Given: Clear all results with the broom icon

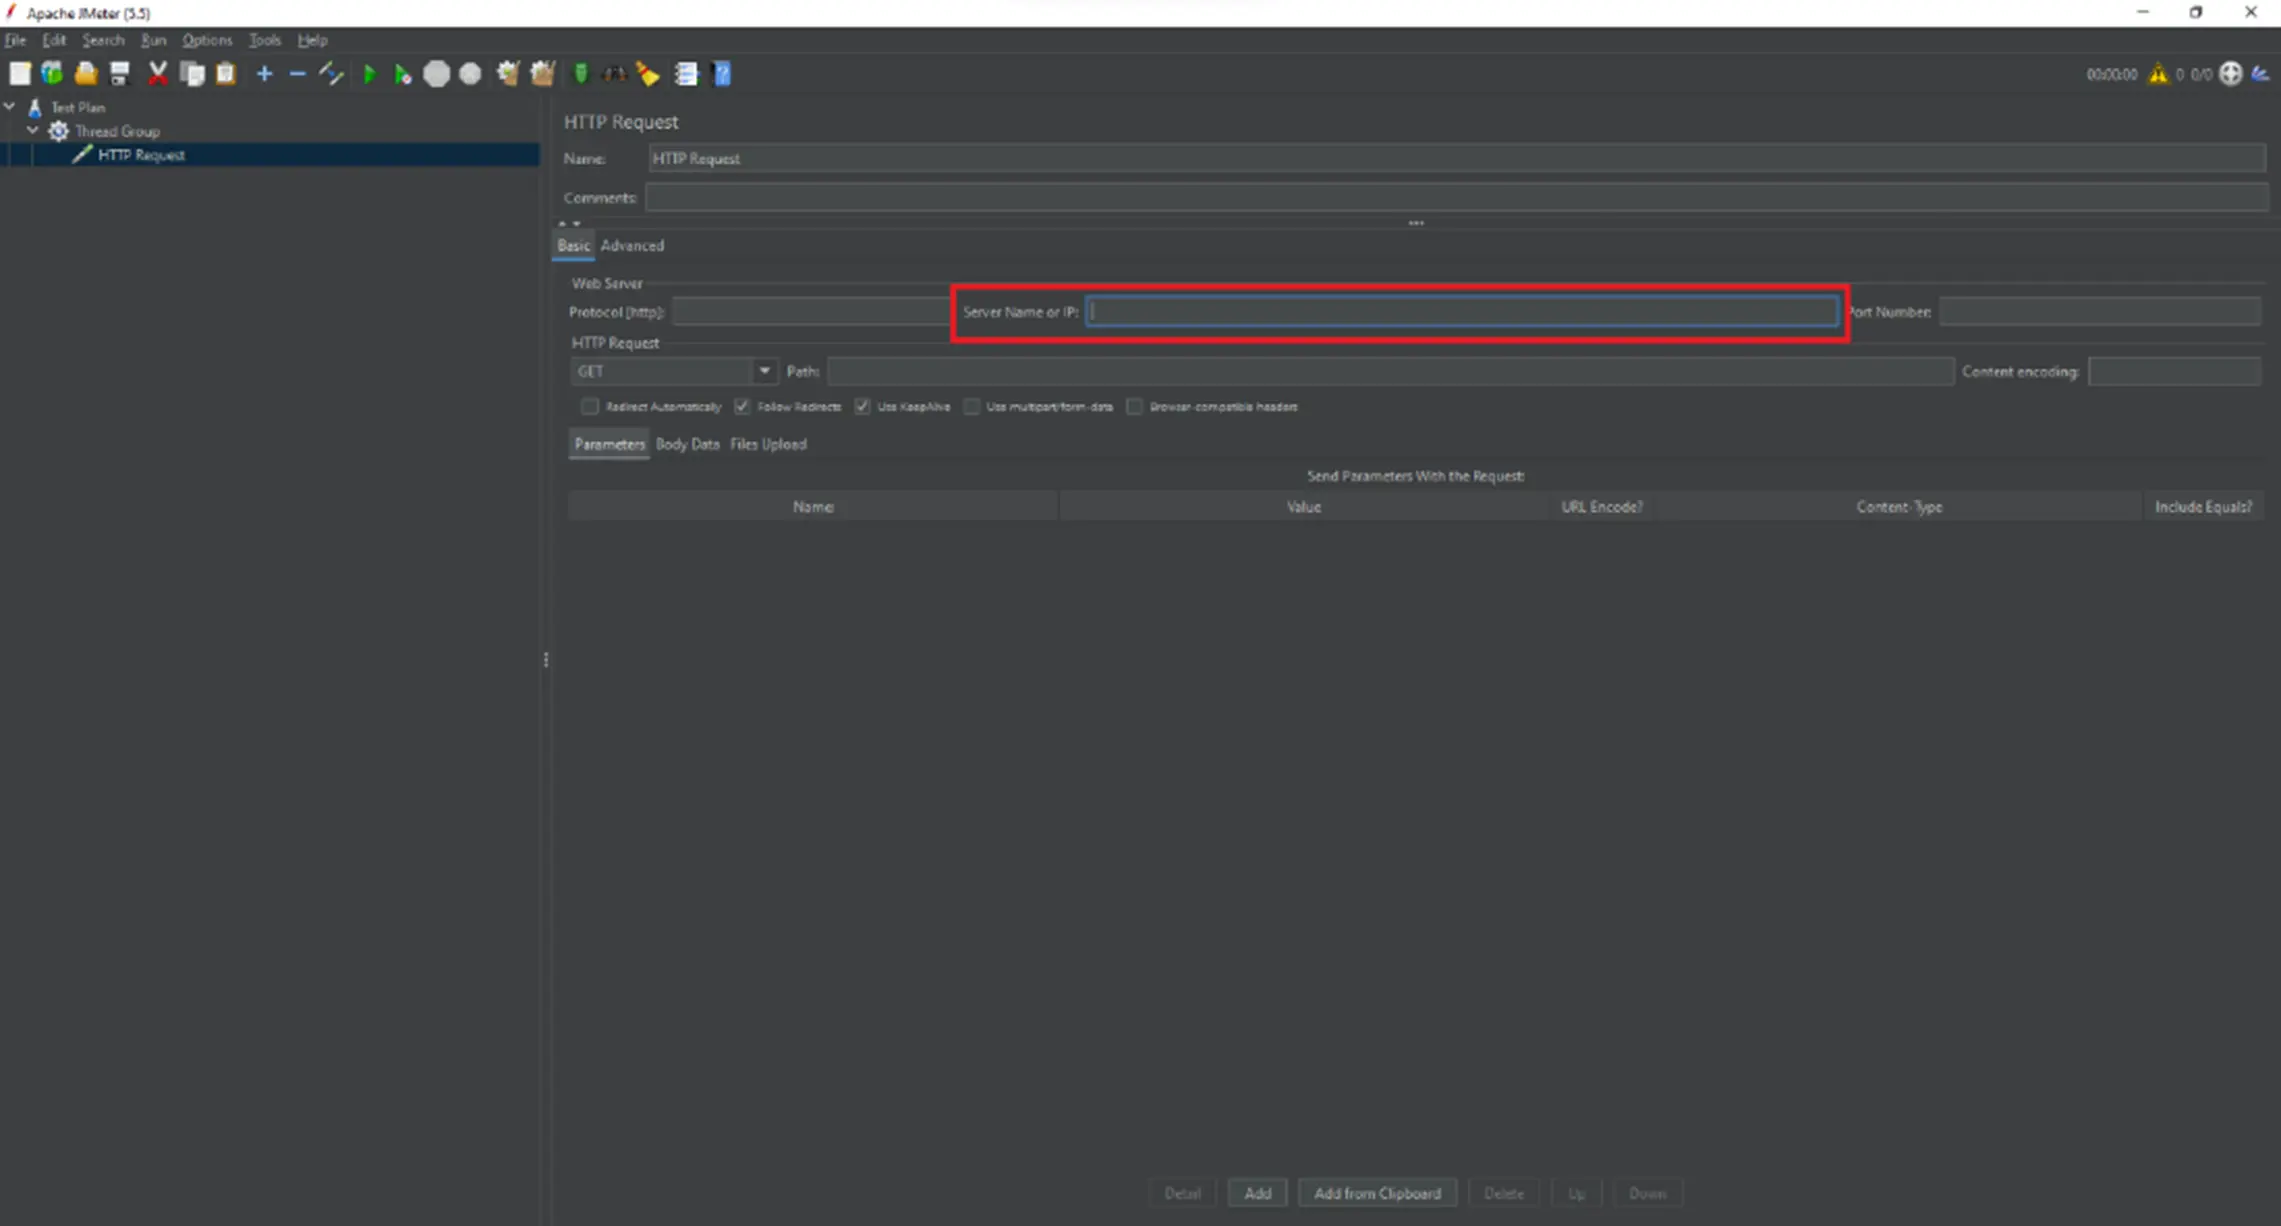Looking at the screenshot, I should pos(647,73).
